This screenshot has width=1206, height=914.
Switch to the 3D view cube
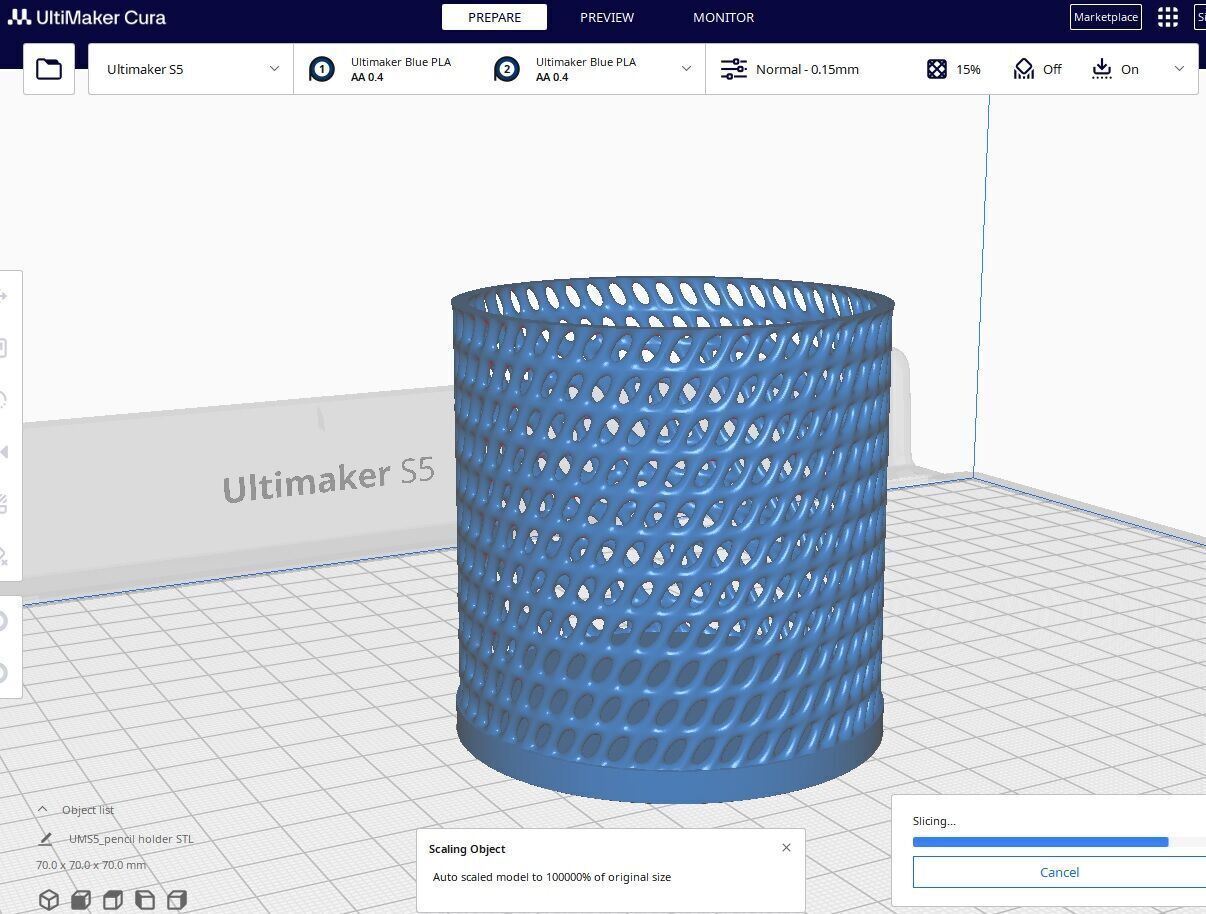(x=49, y=900)
